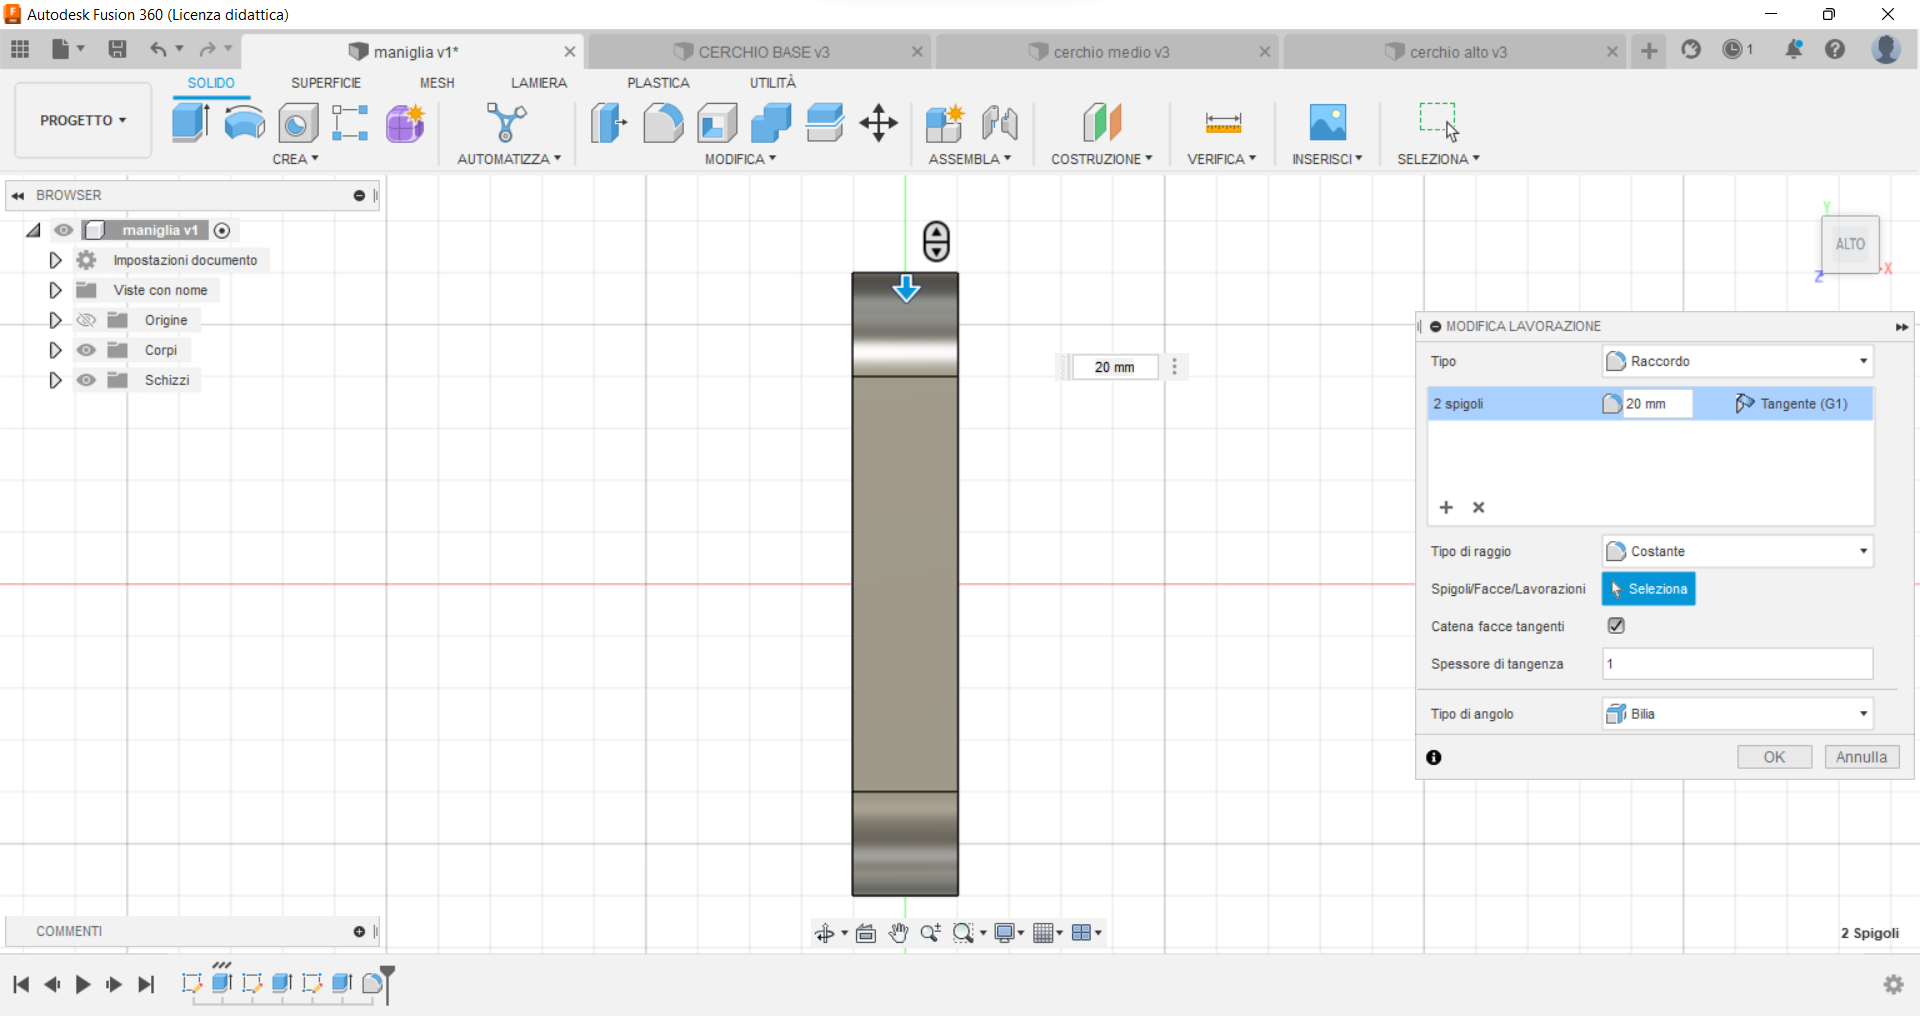Click the last fillet feature in the timeline
Image resolution: width=1920 pixels, height=1016 pixels.
pyautogui.click(x=372, y=983)
